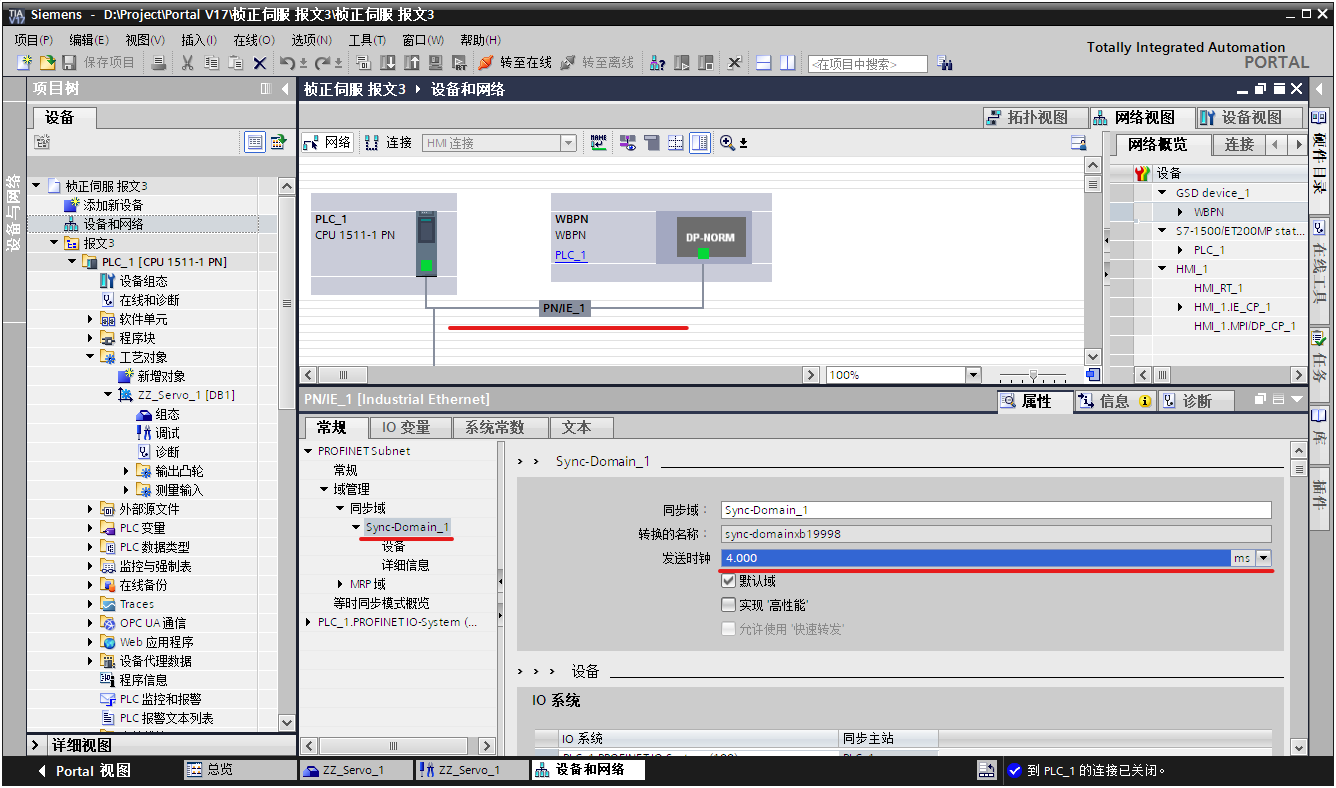Click the cut scissors icon

coord(188,63)
